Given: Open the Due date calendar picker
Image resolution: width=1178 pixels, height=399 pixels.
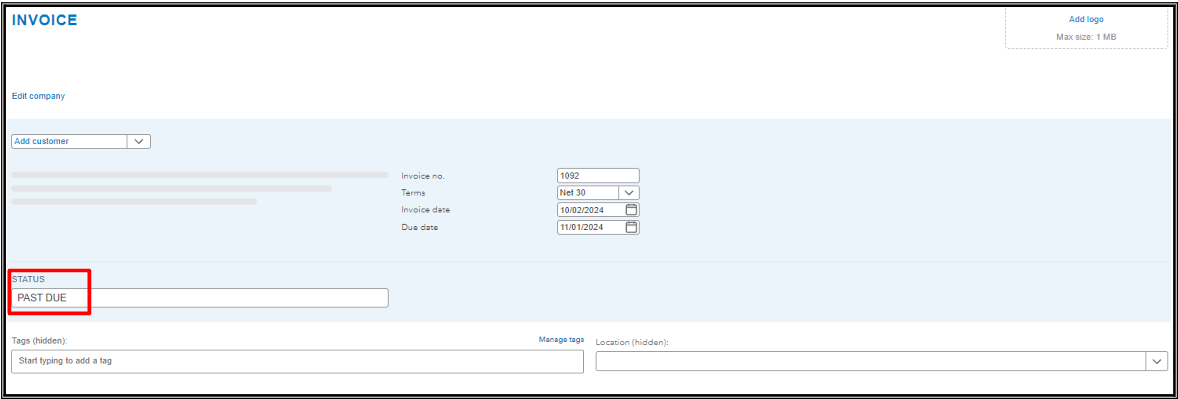Looking at the screenshot, I should 631,227.
